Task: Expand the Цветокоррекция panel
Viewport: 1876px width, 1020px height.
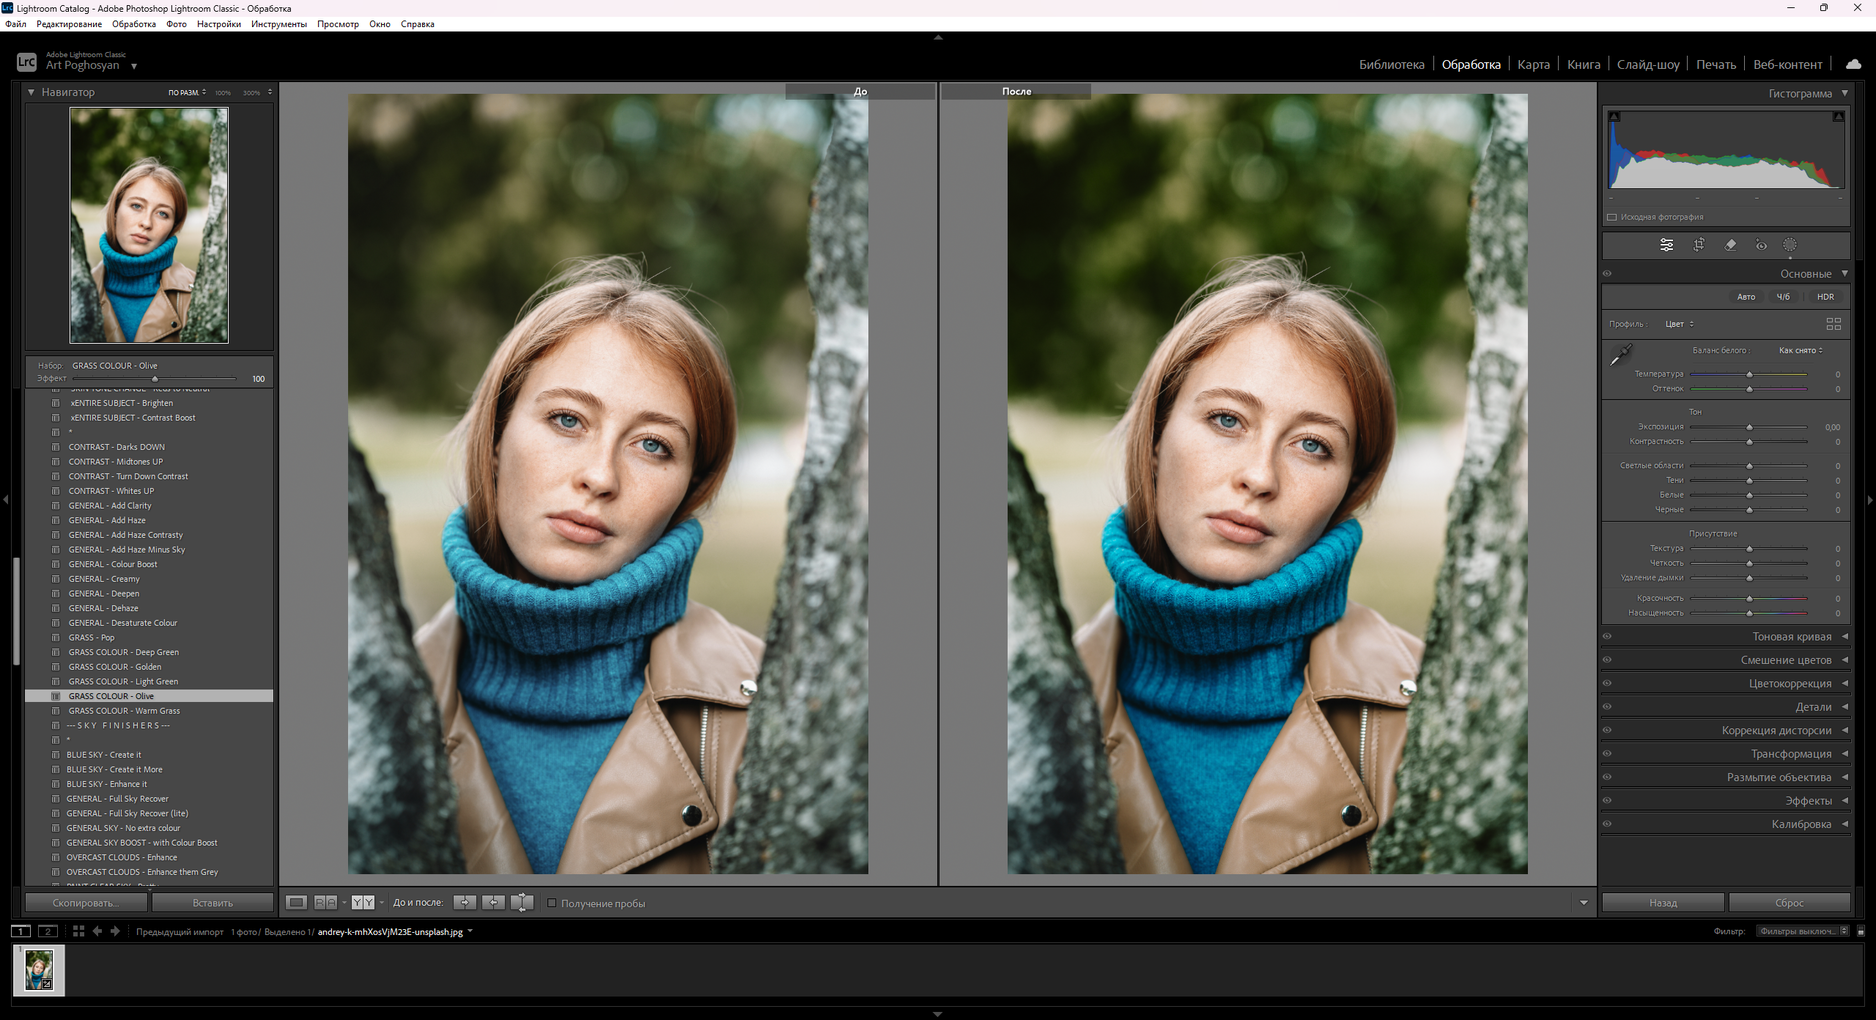Action: 1789,684
